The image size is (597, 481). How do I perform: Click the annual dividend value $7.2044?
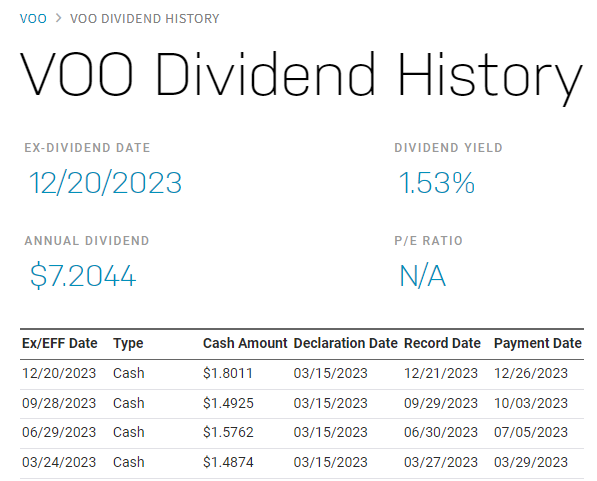[83, 276]
